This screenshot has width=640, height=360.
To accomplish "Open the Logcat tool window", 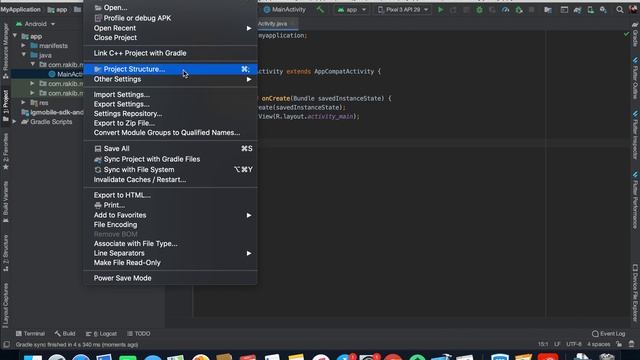I will click(101, 333).
